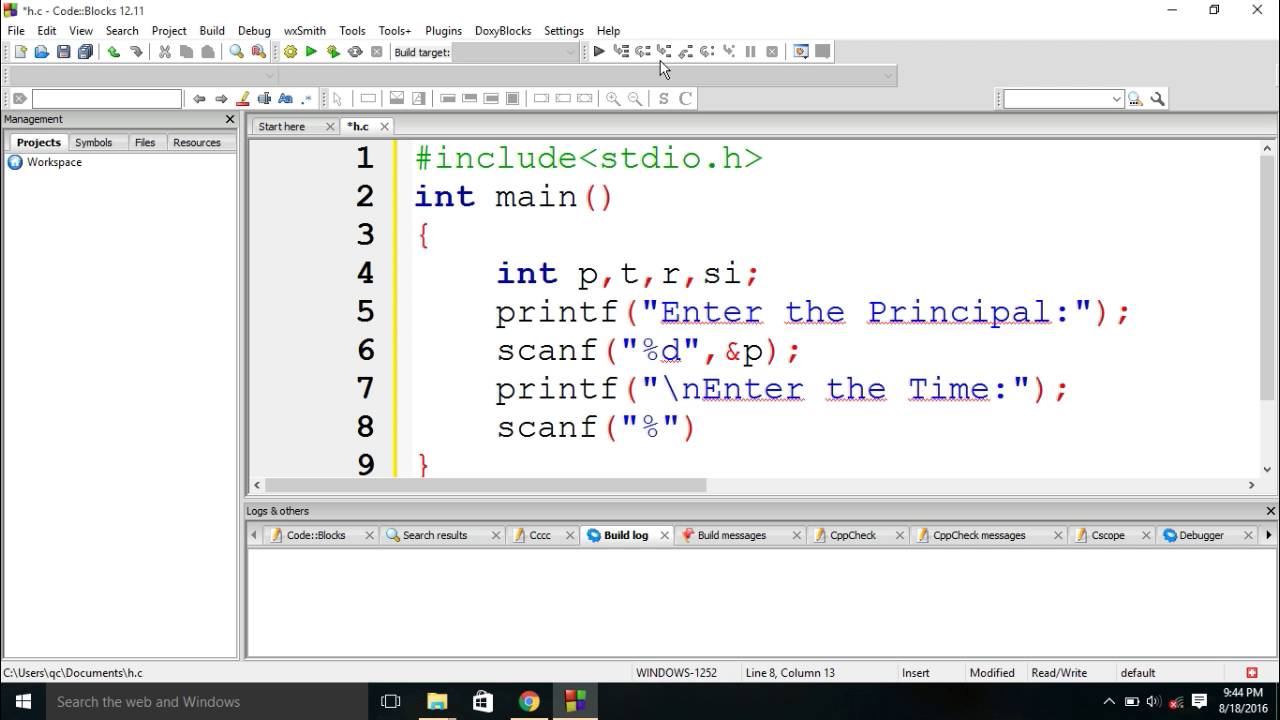1280x720 pixels.
Task: Build the project with the gear icon
Action: (290, 52)
